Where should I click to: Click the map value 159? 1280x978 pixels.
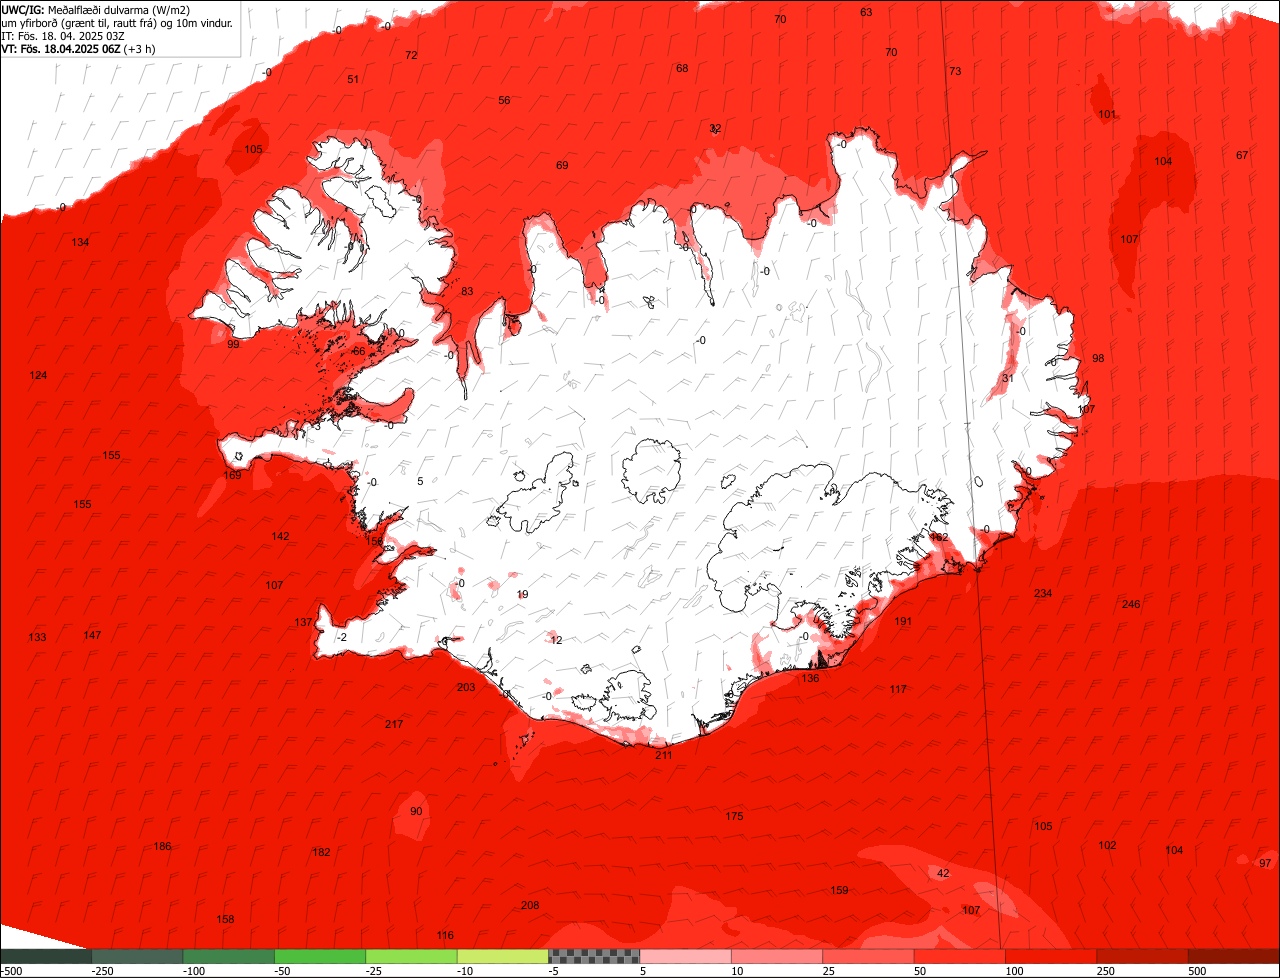pos(840,890)
